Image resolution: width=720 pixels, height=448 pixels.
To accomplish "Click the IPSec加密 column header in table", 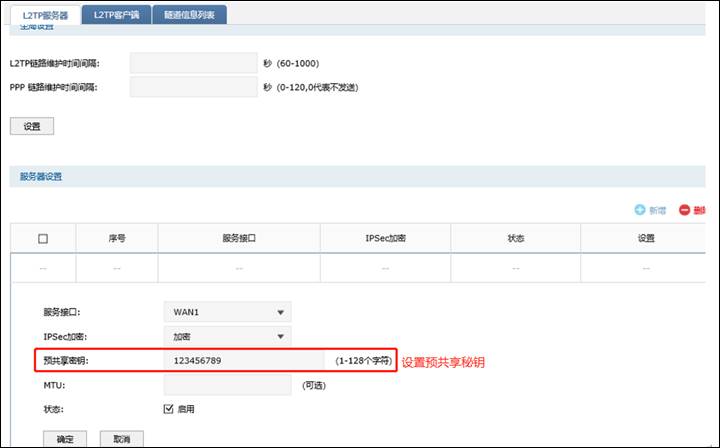I will pyautogui.click(x=385, y=238).
